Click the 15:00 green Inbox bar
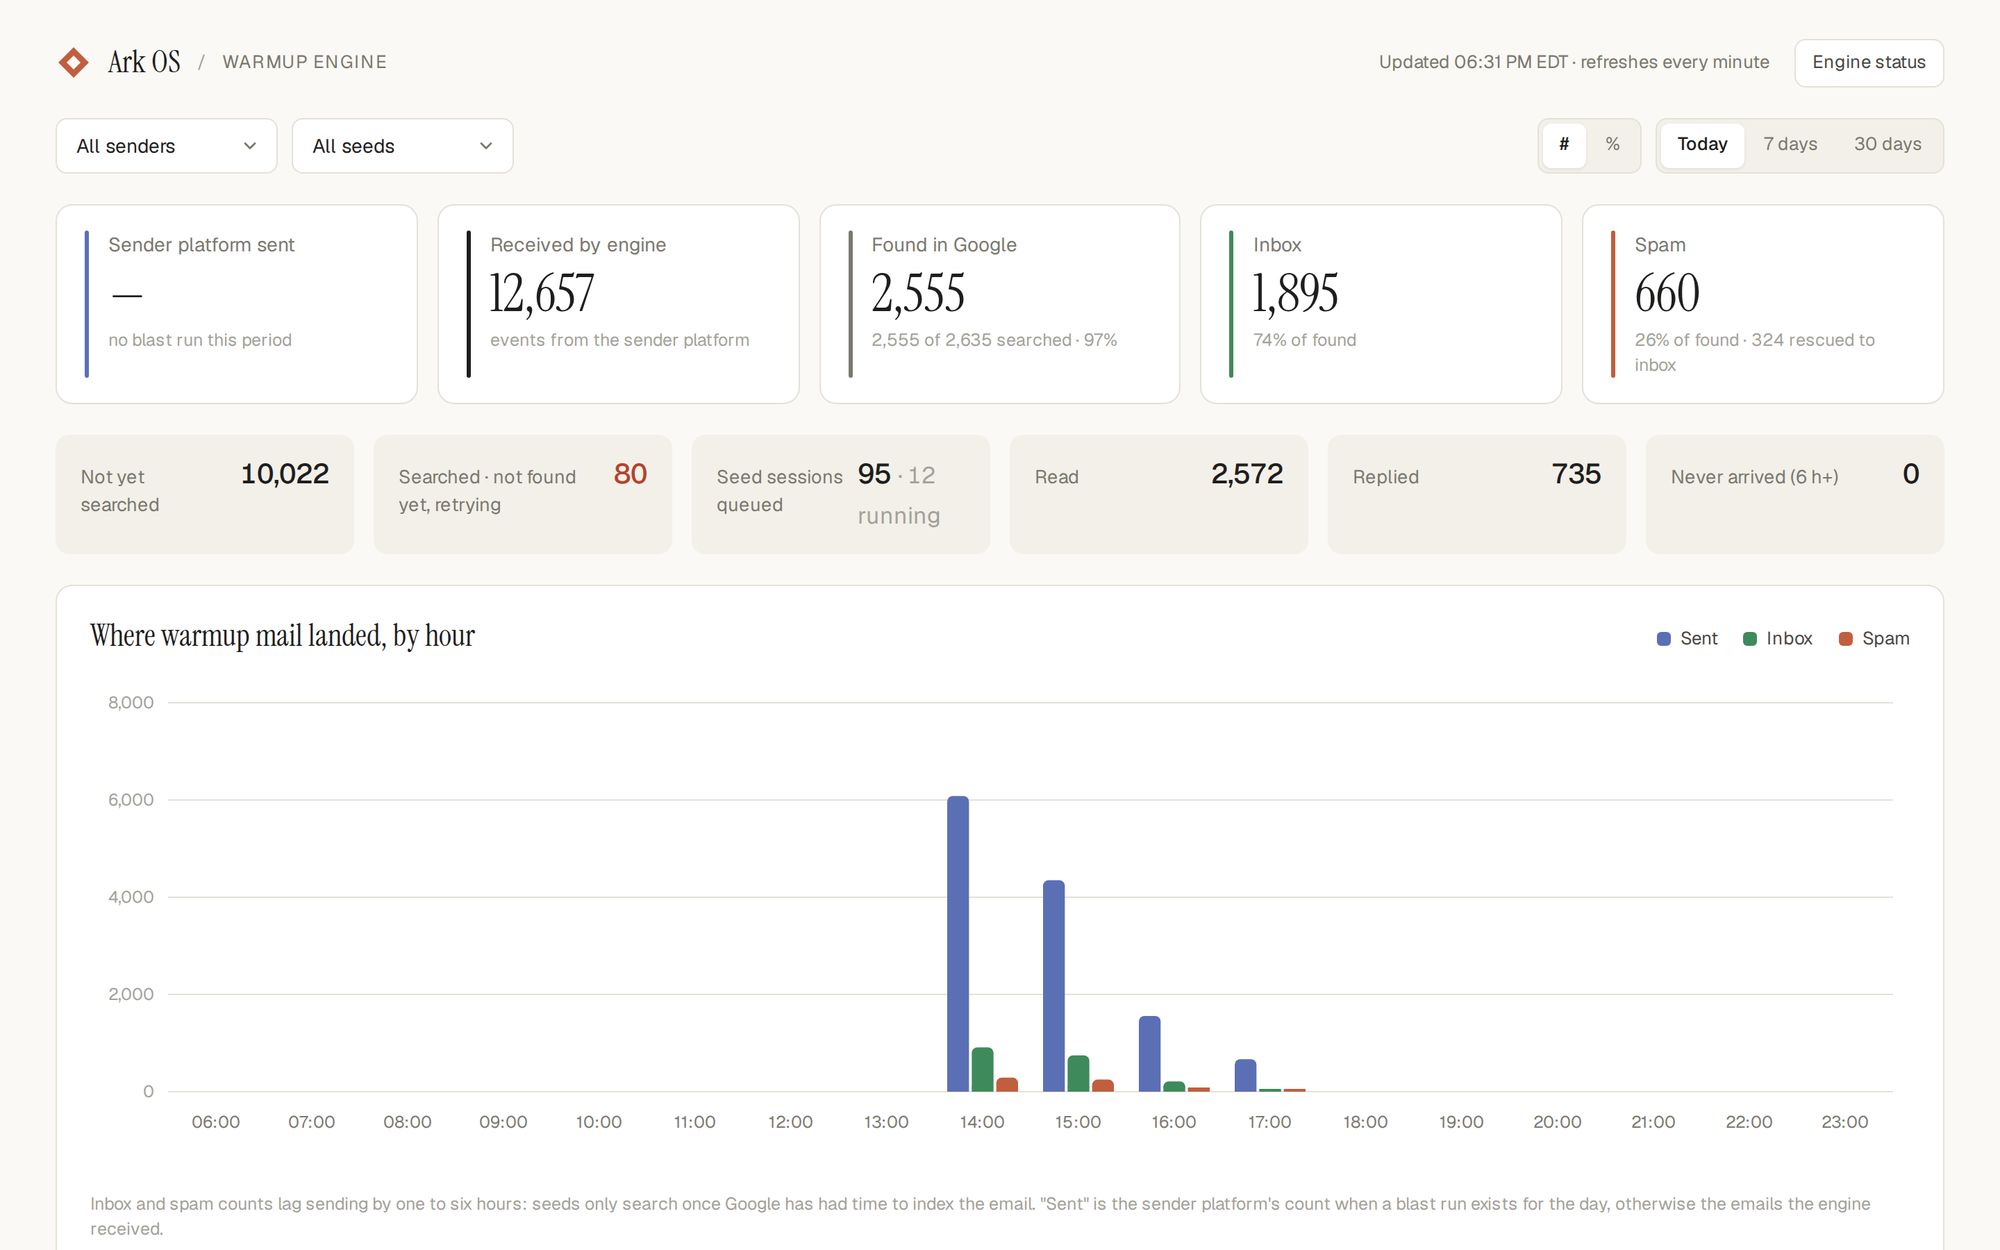This screenshot has height=1250, width=2000. pos(1078,1073)
